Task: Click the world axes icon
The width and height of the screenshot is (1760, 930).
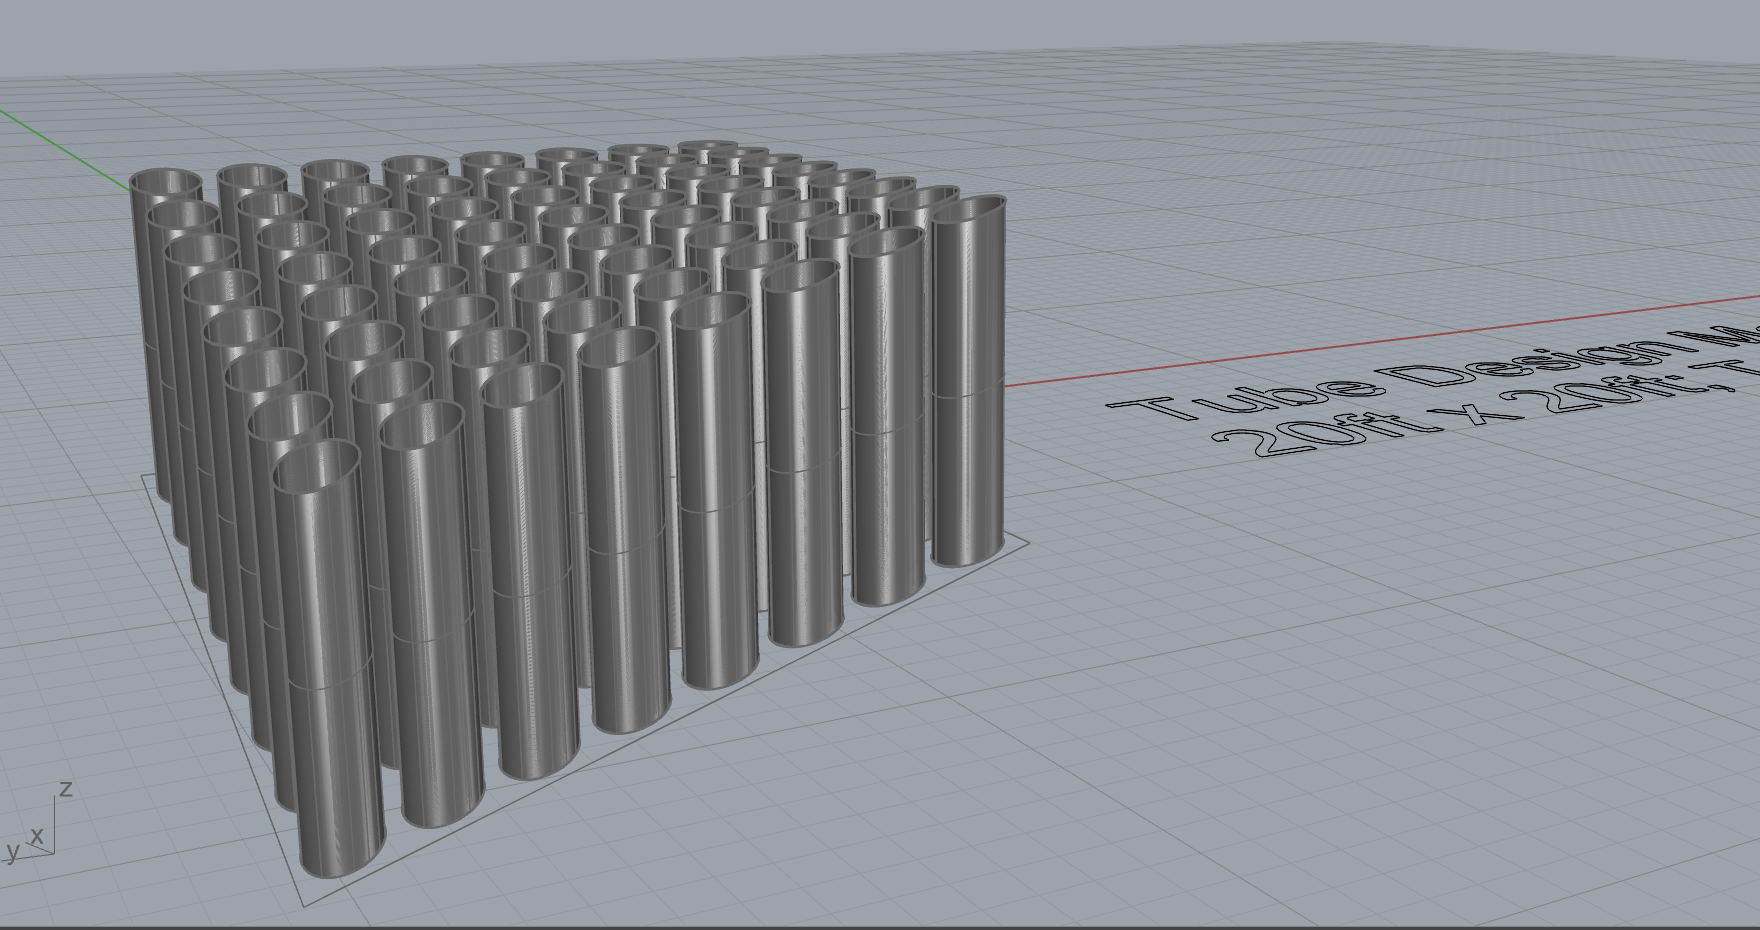Action: click(x=38, y=823)
